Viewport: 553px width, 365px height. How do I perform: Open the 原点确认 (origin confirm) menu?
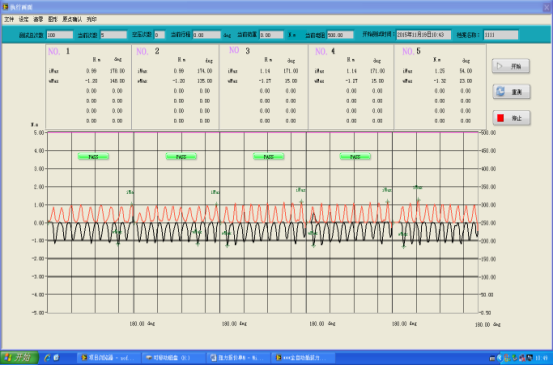pos(72,19)
